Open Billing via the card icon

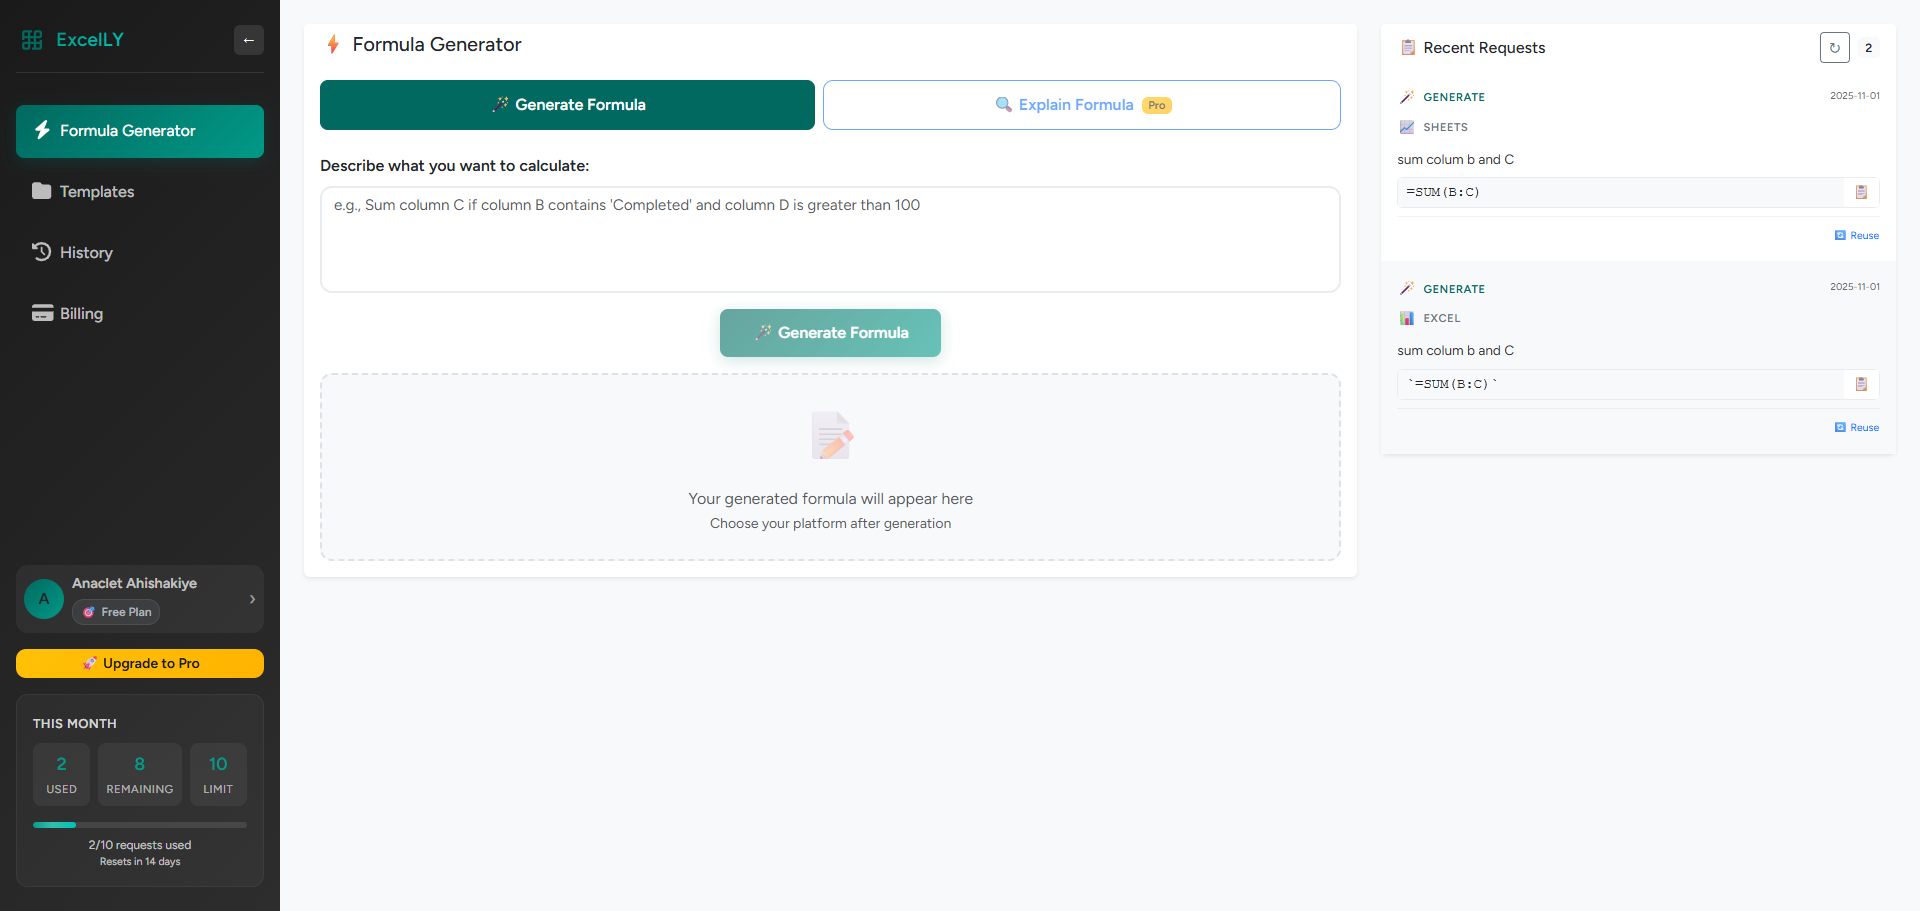[42, 313]
